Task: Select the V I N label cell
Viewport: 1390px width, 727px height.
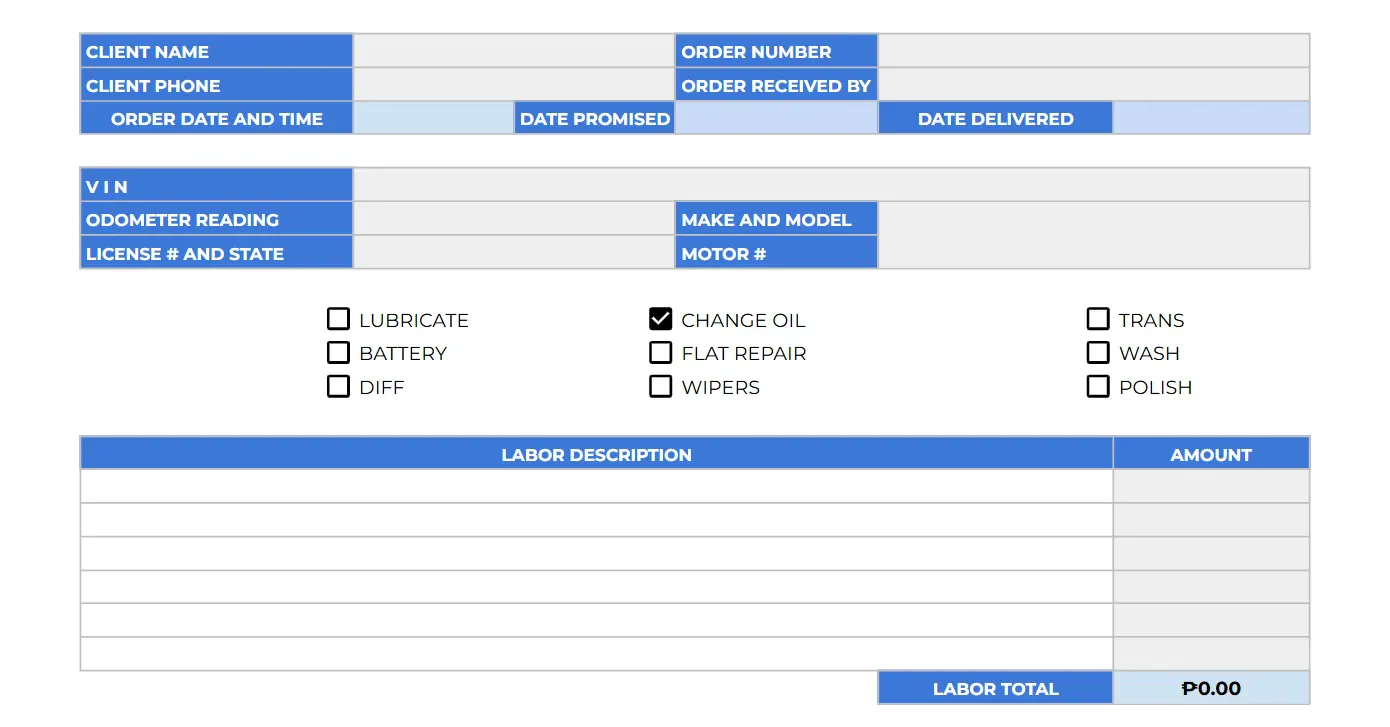Action: 216,185
